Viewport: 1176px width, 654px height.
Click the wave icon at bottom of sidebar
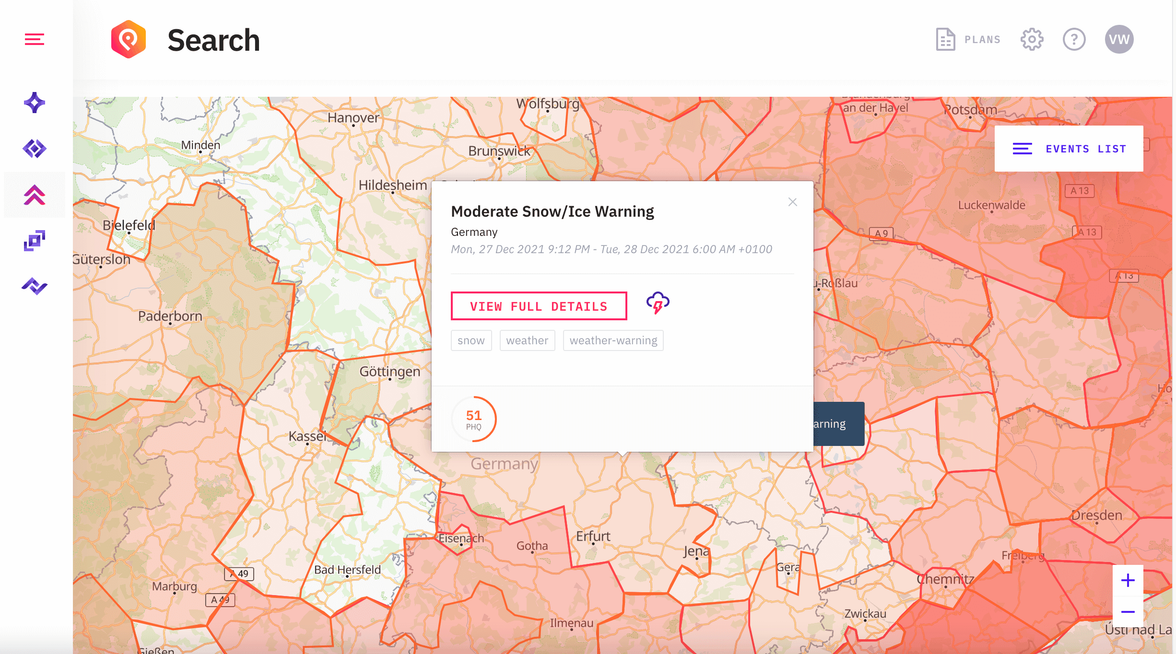tap(34, 286)
